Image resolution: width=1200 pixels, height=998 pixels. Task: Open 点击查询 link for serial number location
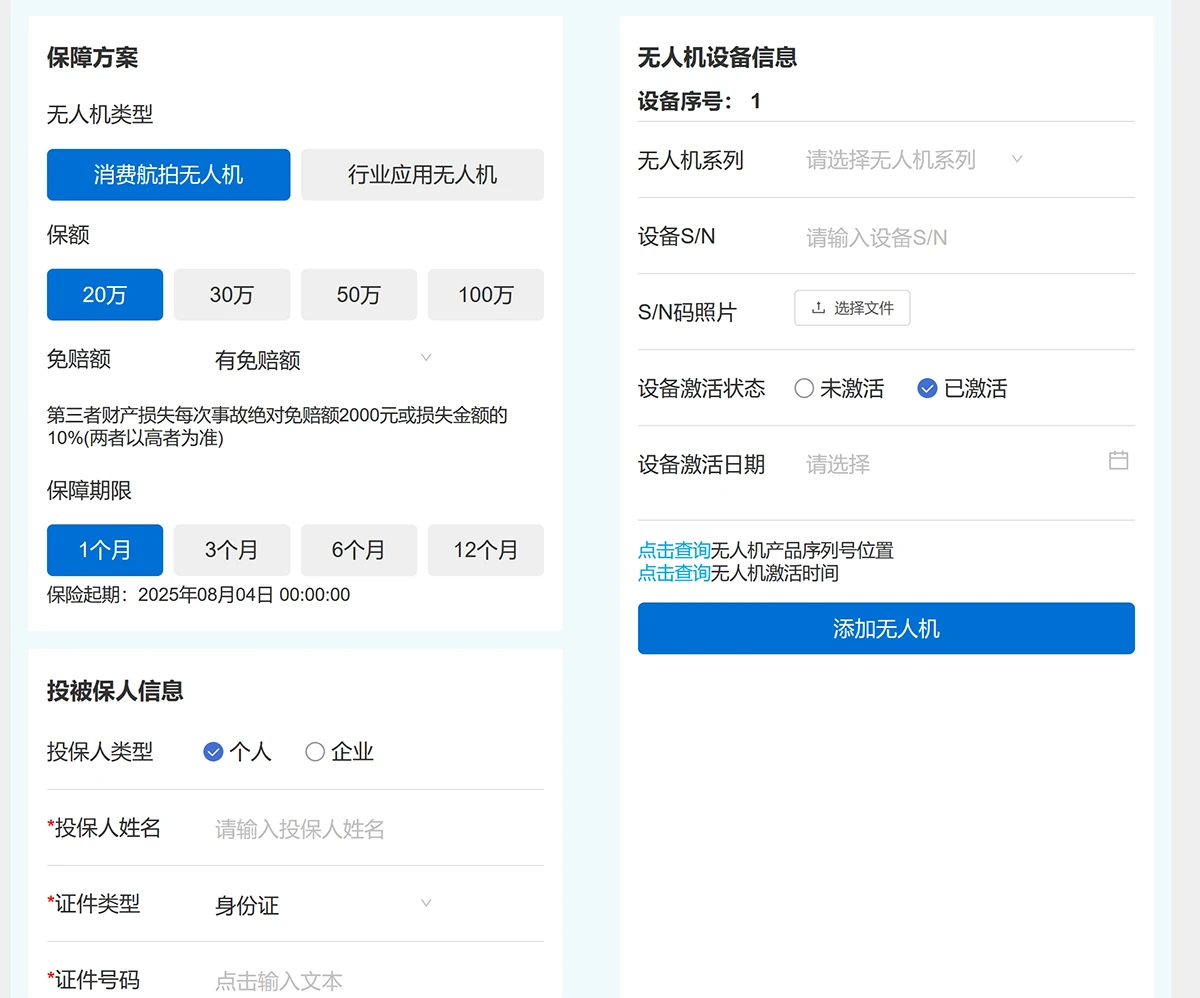674,551
